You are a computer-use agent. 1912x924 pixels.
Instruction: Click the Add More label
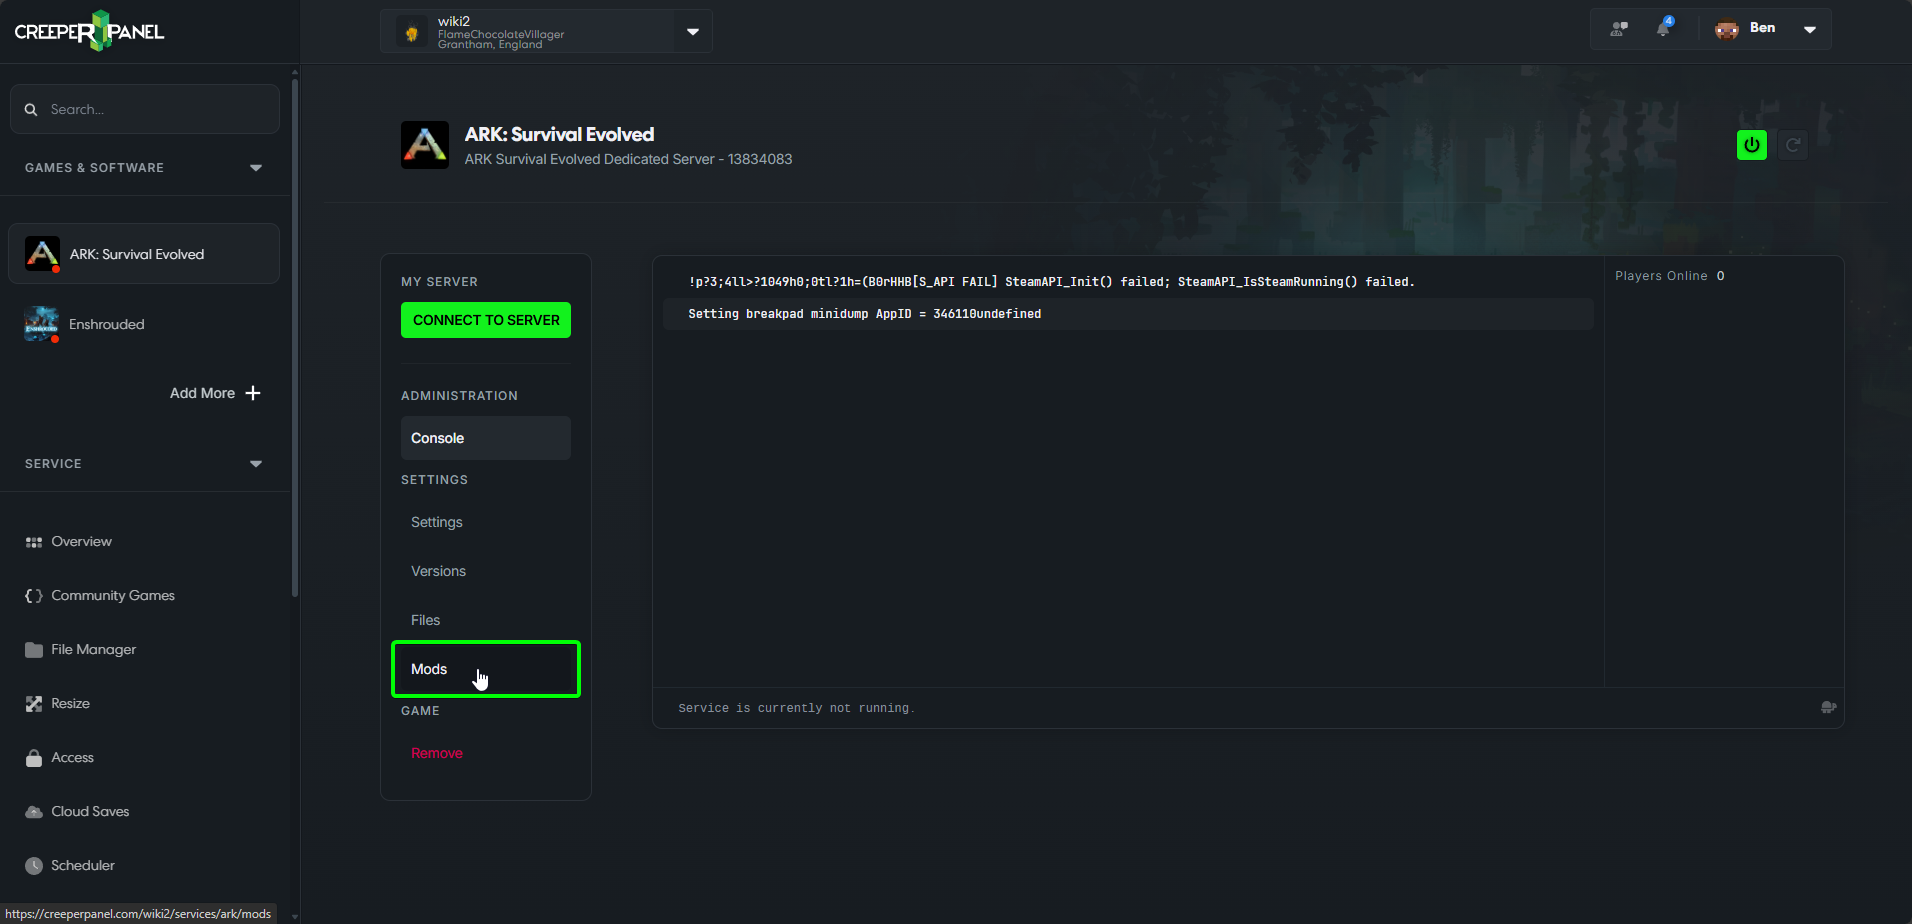(x=202, y=393)
